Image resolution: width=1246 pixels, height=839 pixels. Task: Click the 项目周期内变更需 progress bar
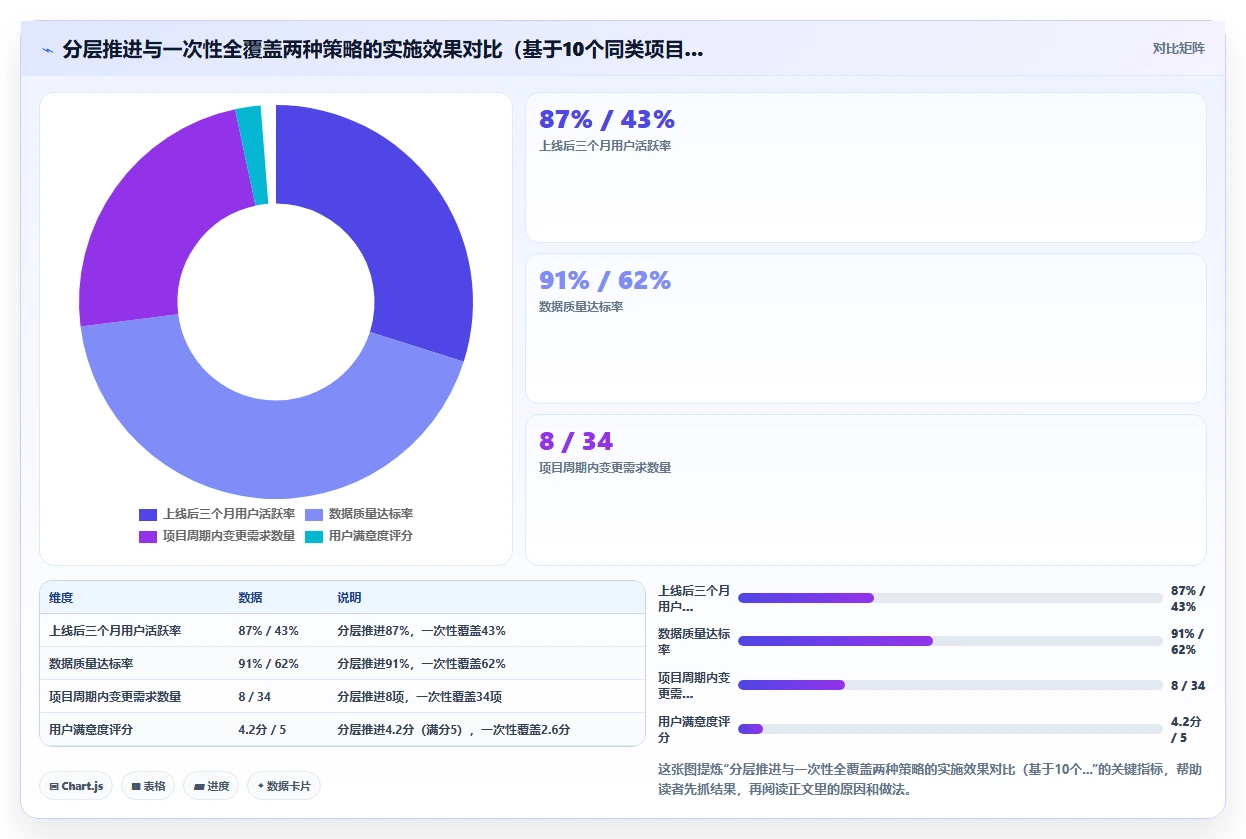(950, 685)
